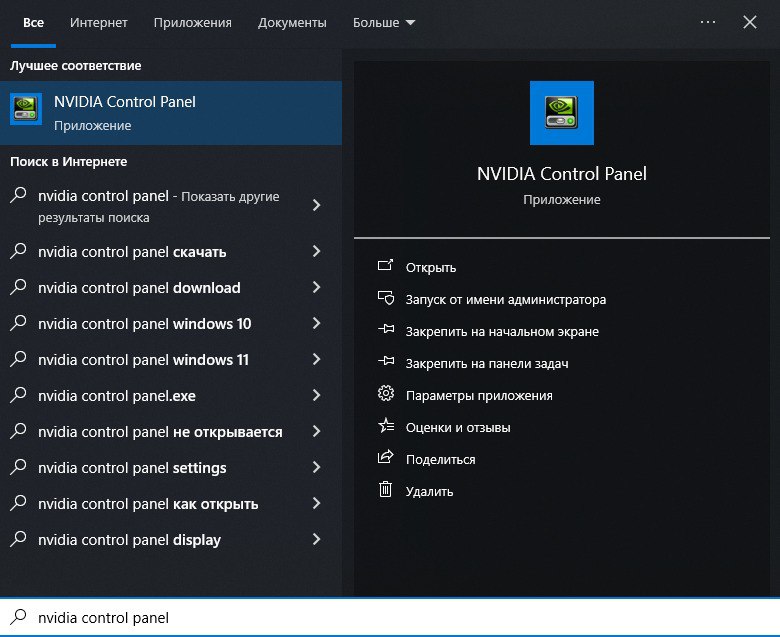Switch to the Интернет tab
Viewport: 780px width, 637px height.
98,23
